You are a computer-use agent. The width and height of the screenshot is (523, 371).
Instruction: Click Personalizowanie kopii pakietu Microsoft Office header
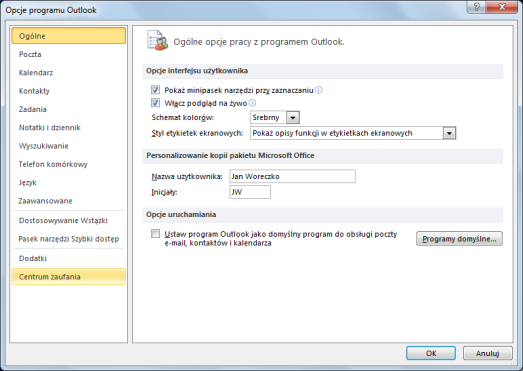pyautogui.click(x=322, y=156)
